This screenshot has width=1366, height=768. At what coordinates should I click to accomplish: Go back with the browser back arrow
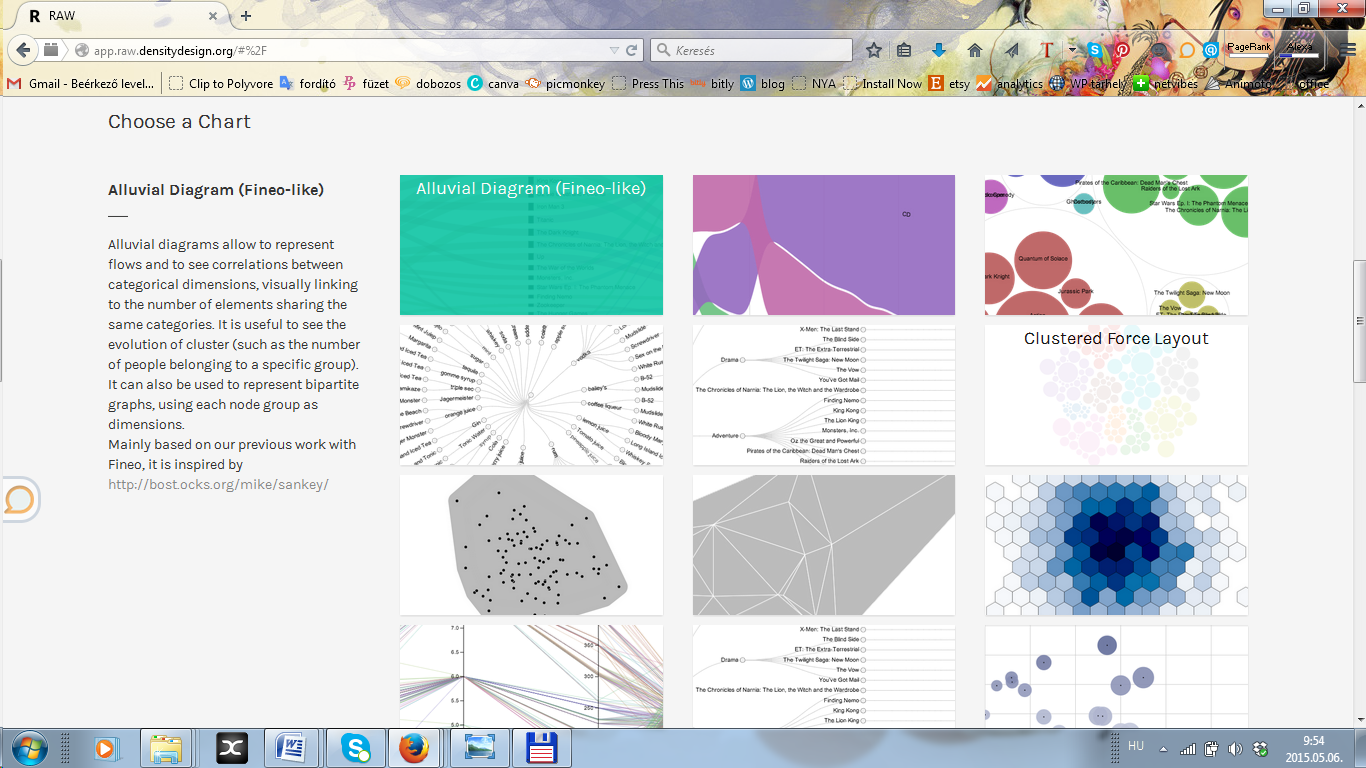coord(23,49)
